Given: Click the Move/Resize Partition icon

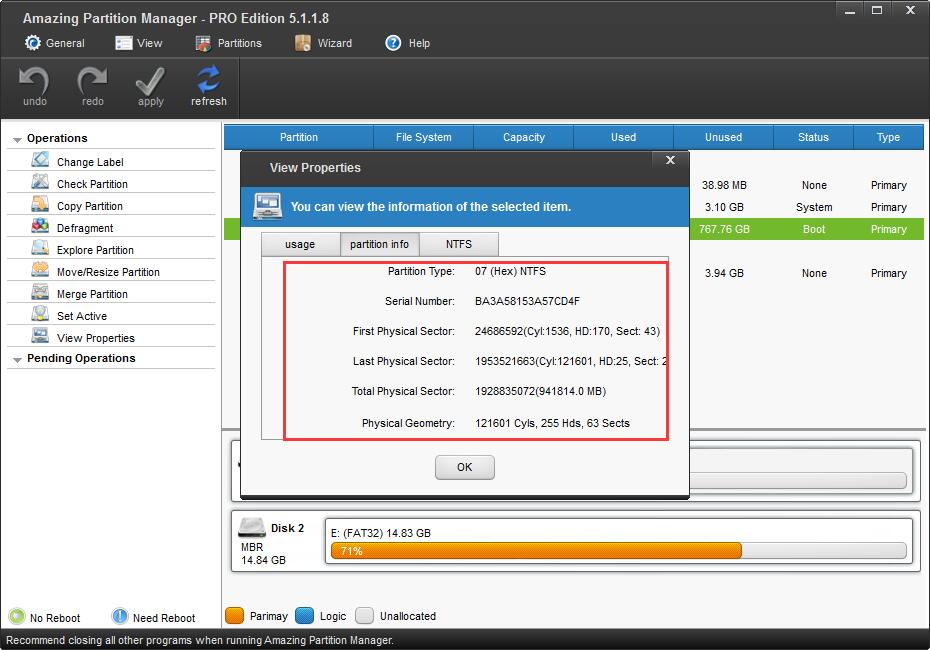Looking at the screenshot, I should 40,269.
